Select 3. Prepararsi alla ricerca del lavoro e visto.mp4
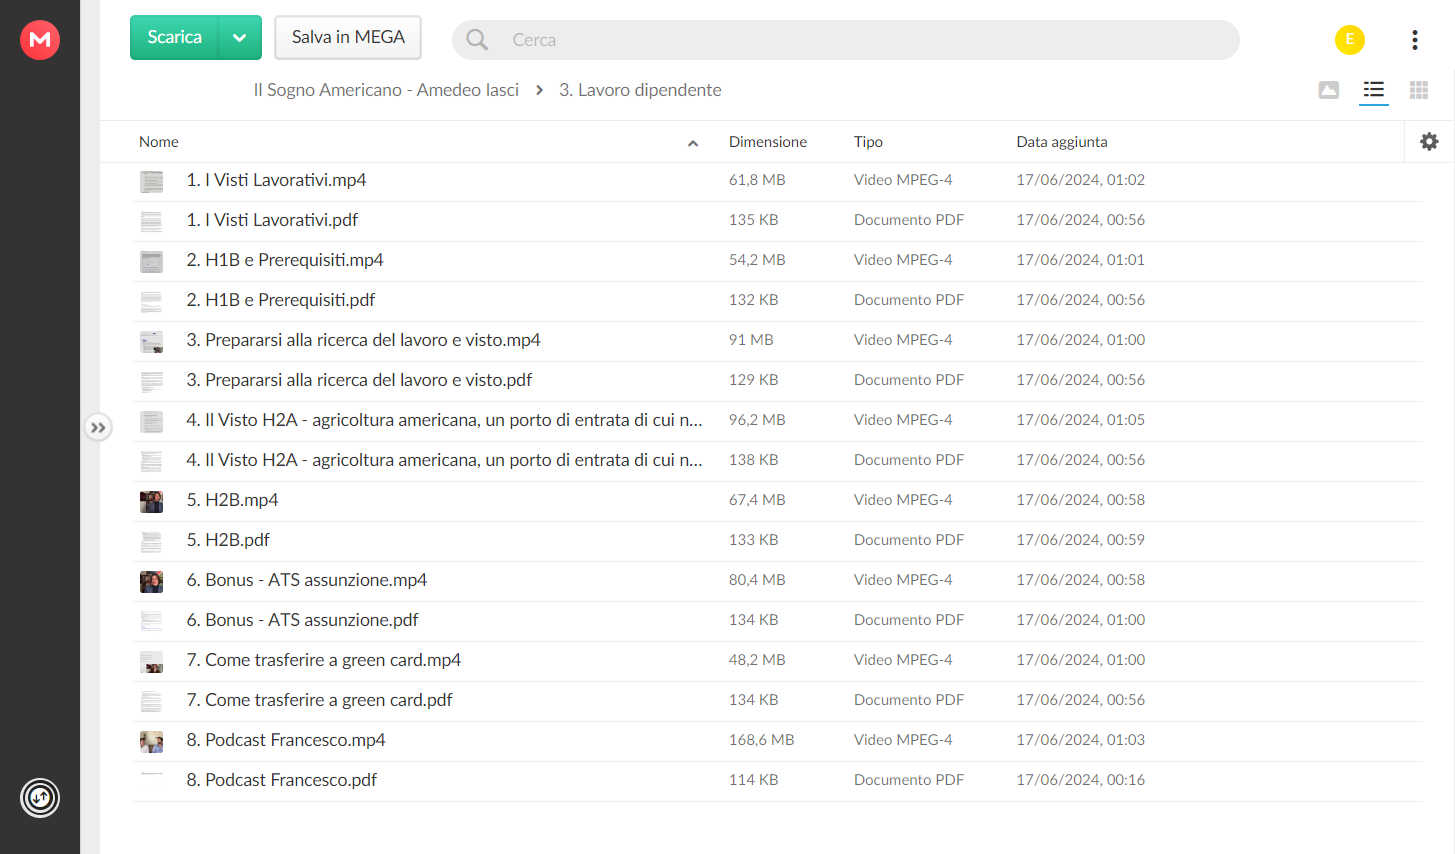The image size is (1455, 854). (x=778, y=341)
